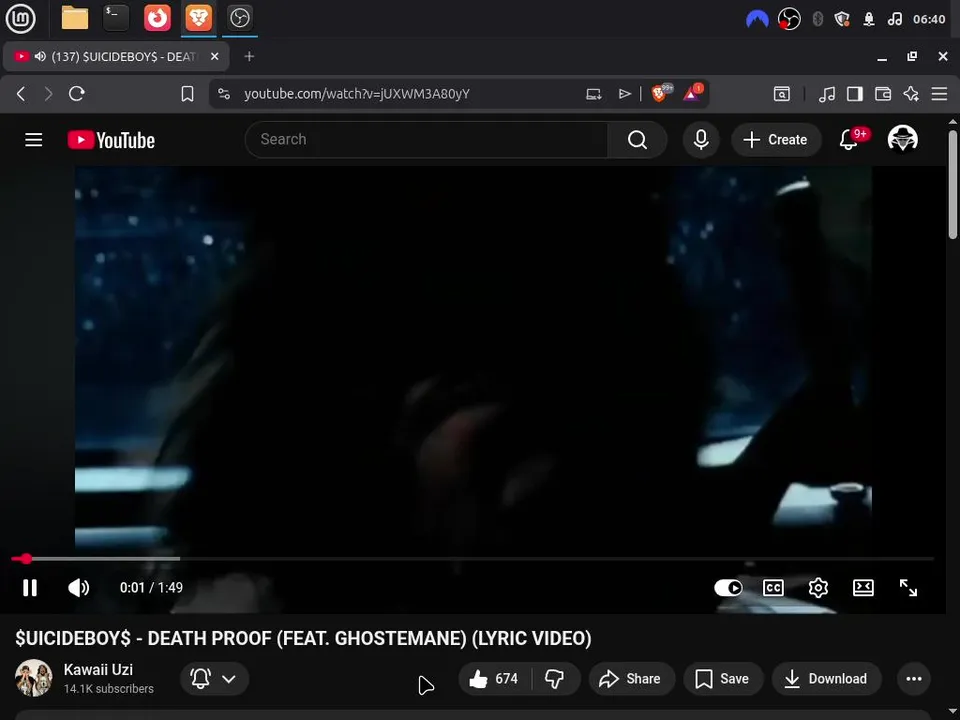Toggle the browser sidebar panel
Viewport: 960px width, 720px height.
click(x=855, y=94)
